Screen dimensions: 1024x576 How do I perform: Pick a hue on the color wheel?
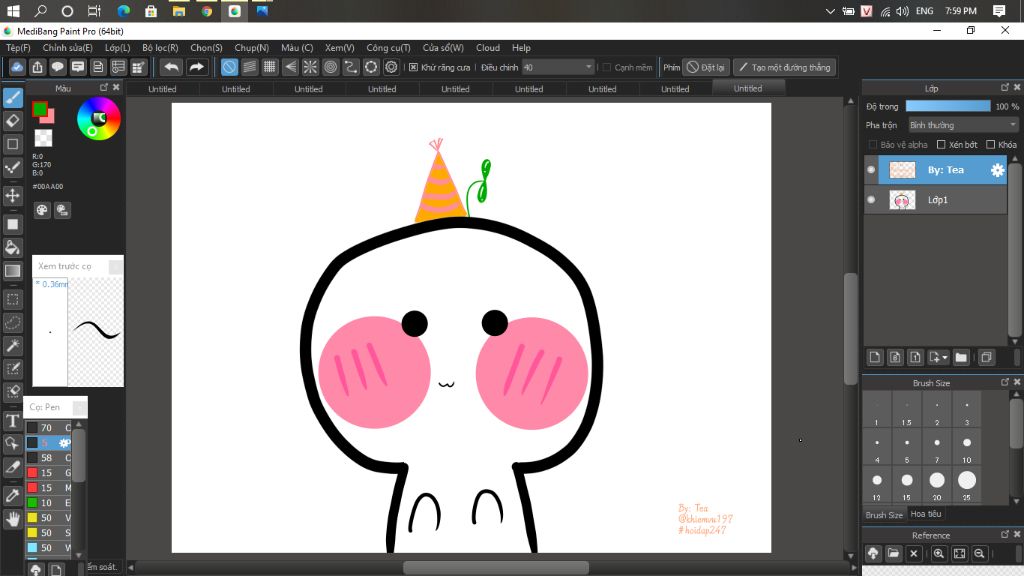(99, 118)
